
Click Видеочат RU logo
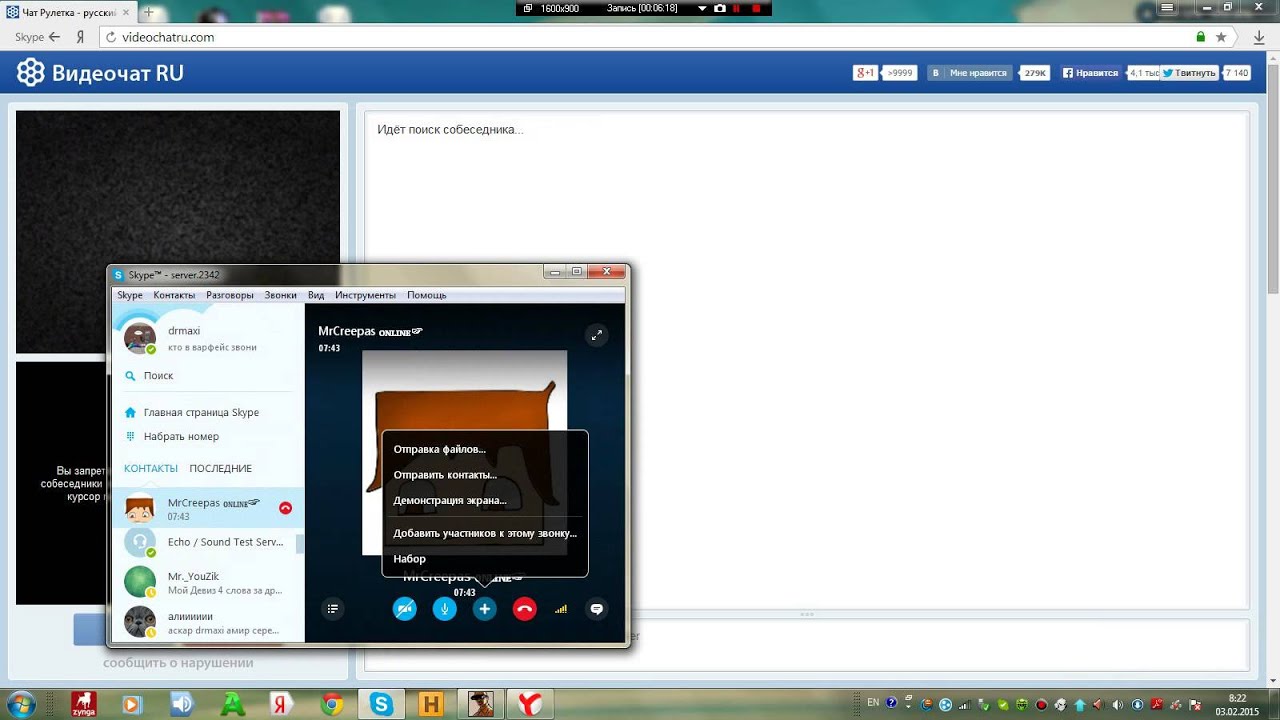click(100, 73)
